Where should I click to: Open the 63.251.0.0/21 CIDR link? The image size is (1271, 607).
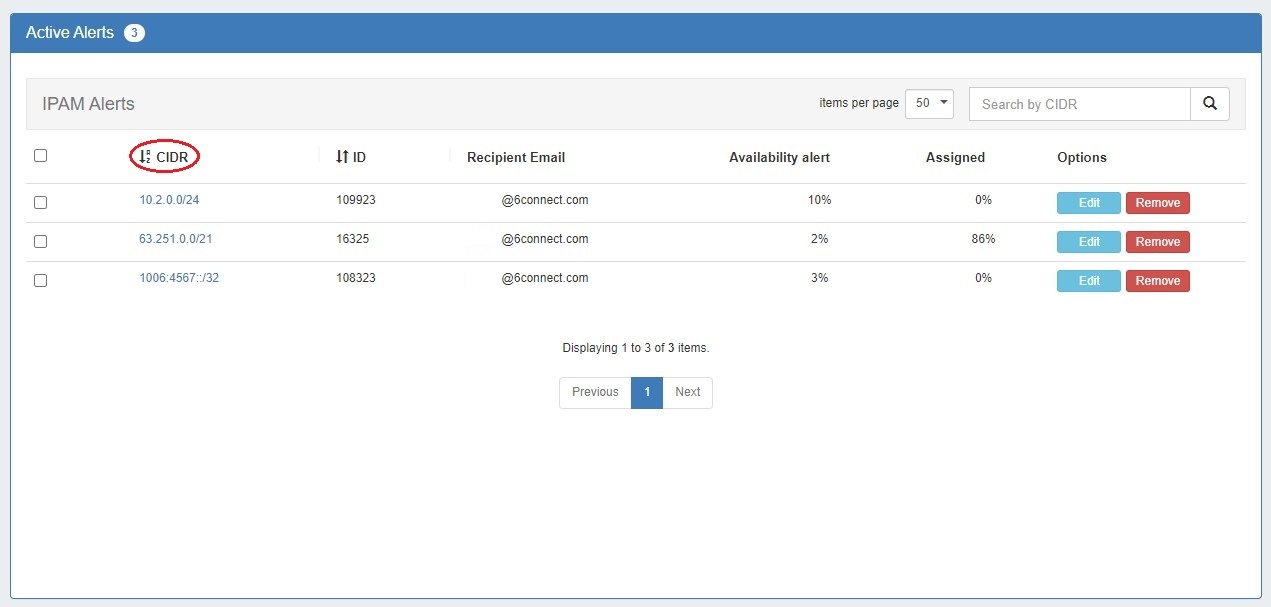(x=175, y=239)
